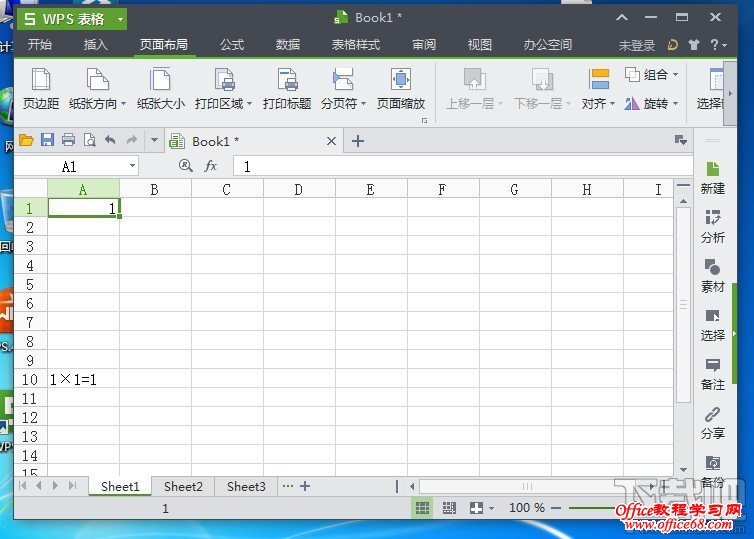Expand the 纸张方向 orientation dropdown
Image resolution: width=754 pixels, height=539 pixels.
122,103
